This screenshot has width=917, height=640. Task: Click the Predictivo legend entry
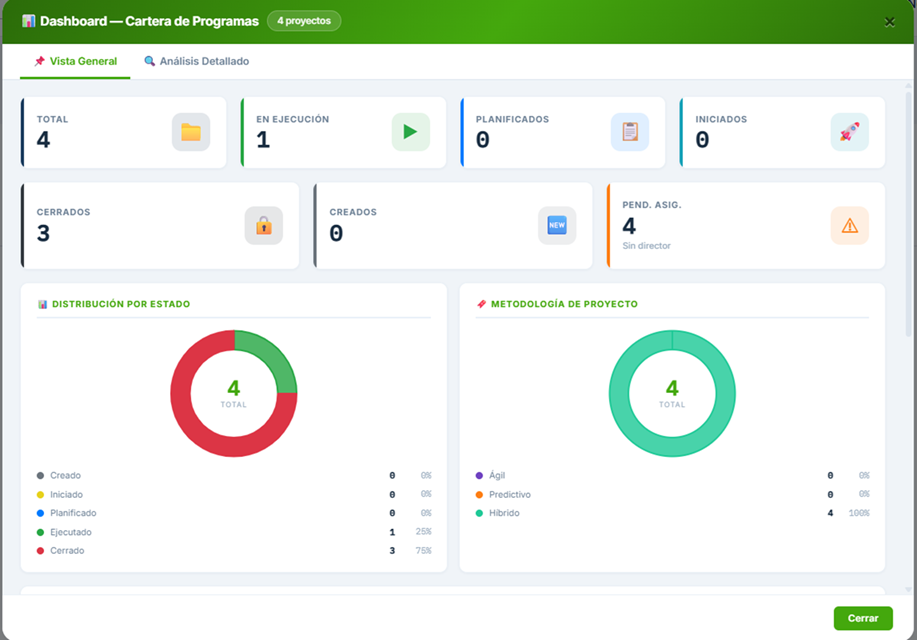(x=510, y=495)
